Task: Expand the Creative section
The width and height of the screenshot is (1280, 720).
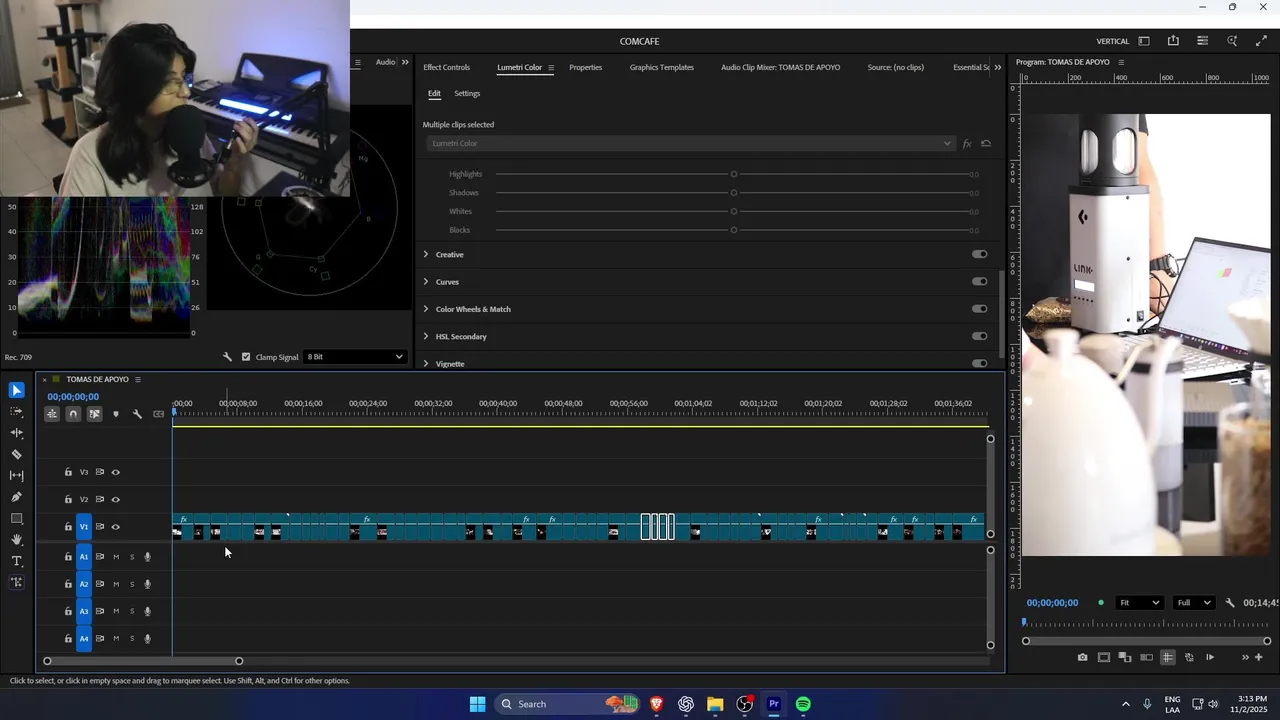Action: [426, 254]
